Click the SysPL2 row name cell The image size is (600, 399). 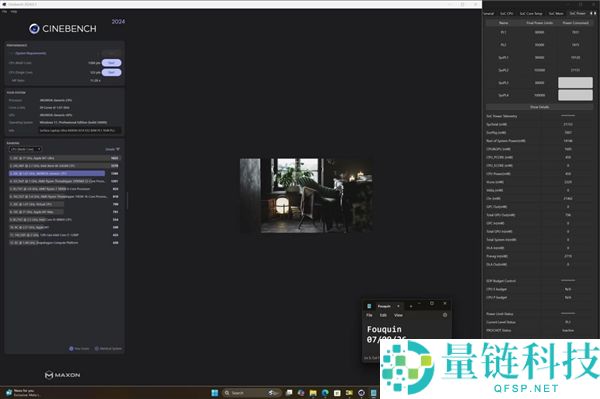(504, 70)
